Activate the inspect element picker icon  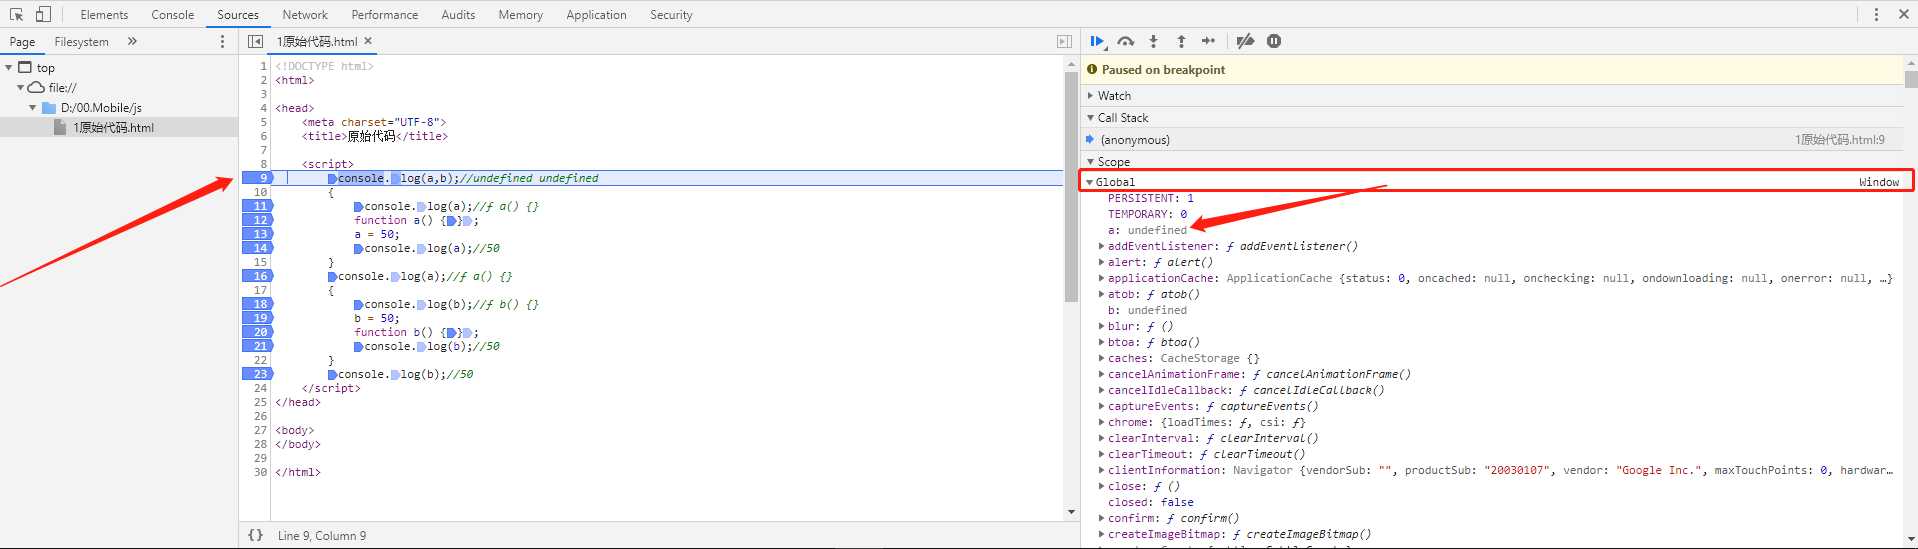[16, 14]
